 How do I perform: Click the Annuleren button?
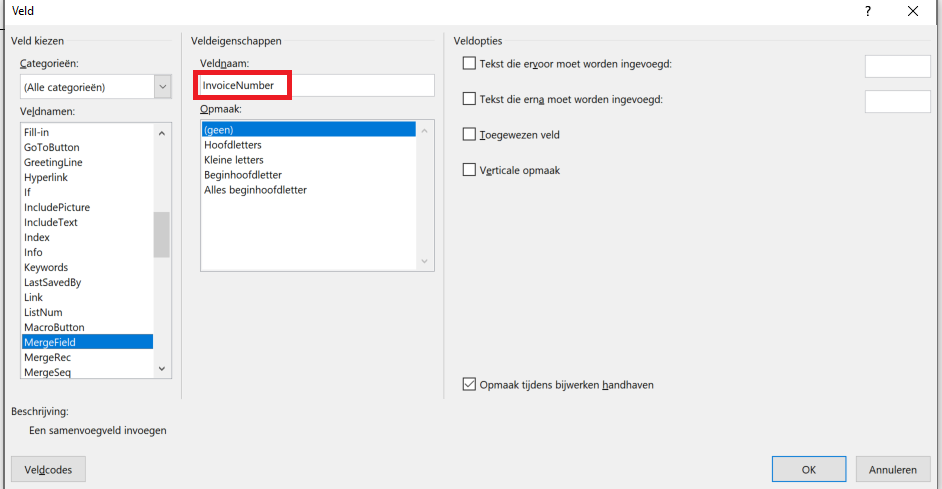click(893, 469)
